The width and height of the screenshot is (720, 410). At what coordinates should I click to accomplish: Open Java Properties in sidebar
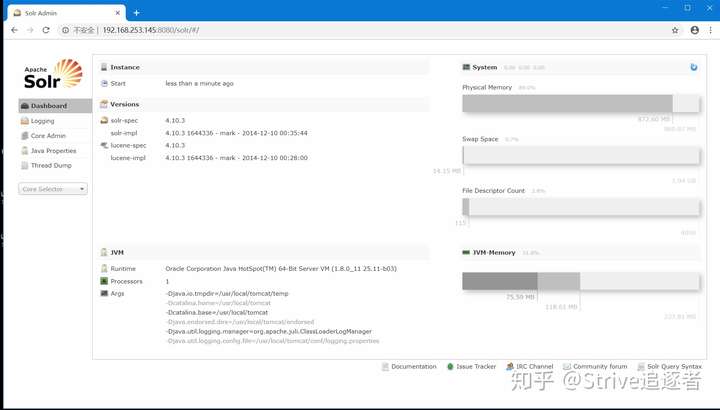pos(55,151)
